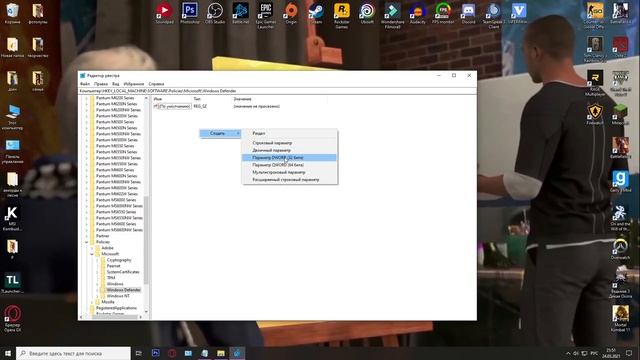
Task: Launch the Garry's Mod desktop icon
Action: 620,182
